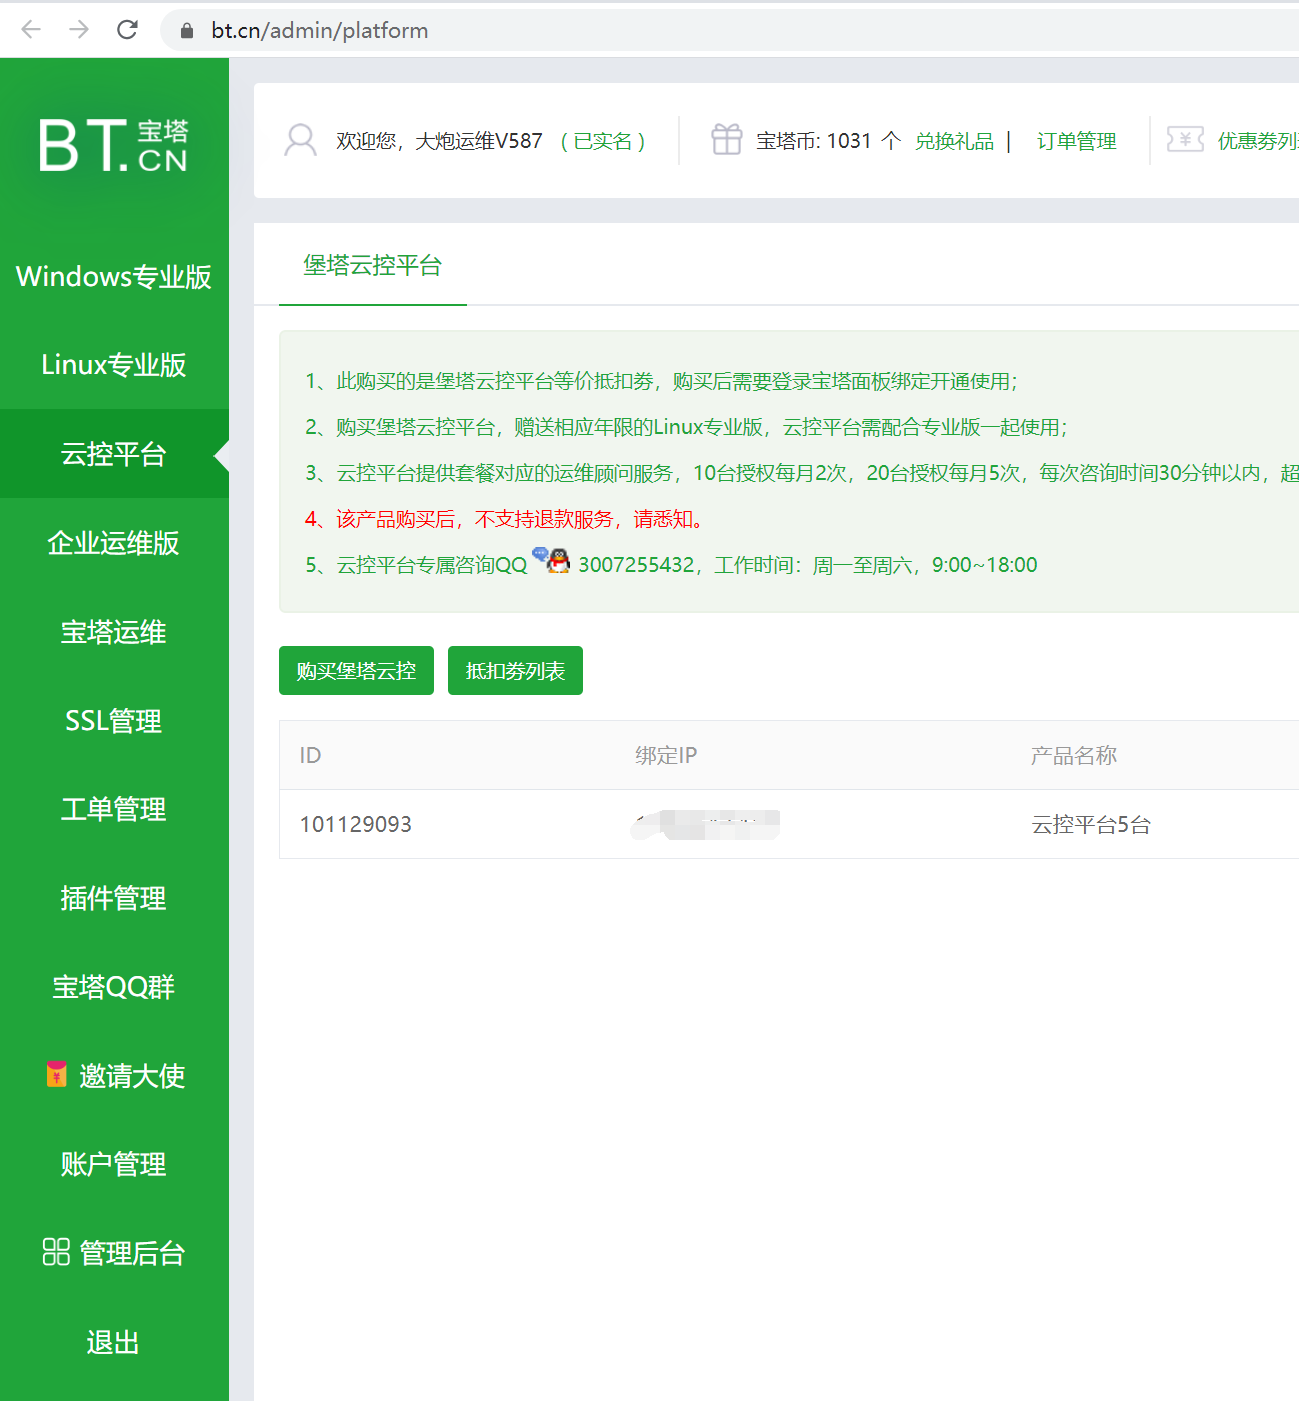Open Windows专业版 in sidebar
The height and width of the screenshot is (1401, 1299).
click(114, 276)
